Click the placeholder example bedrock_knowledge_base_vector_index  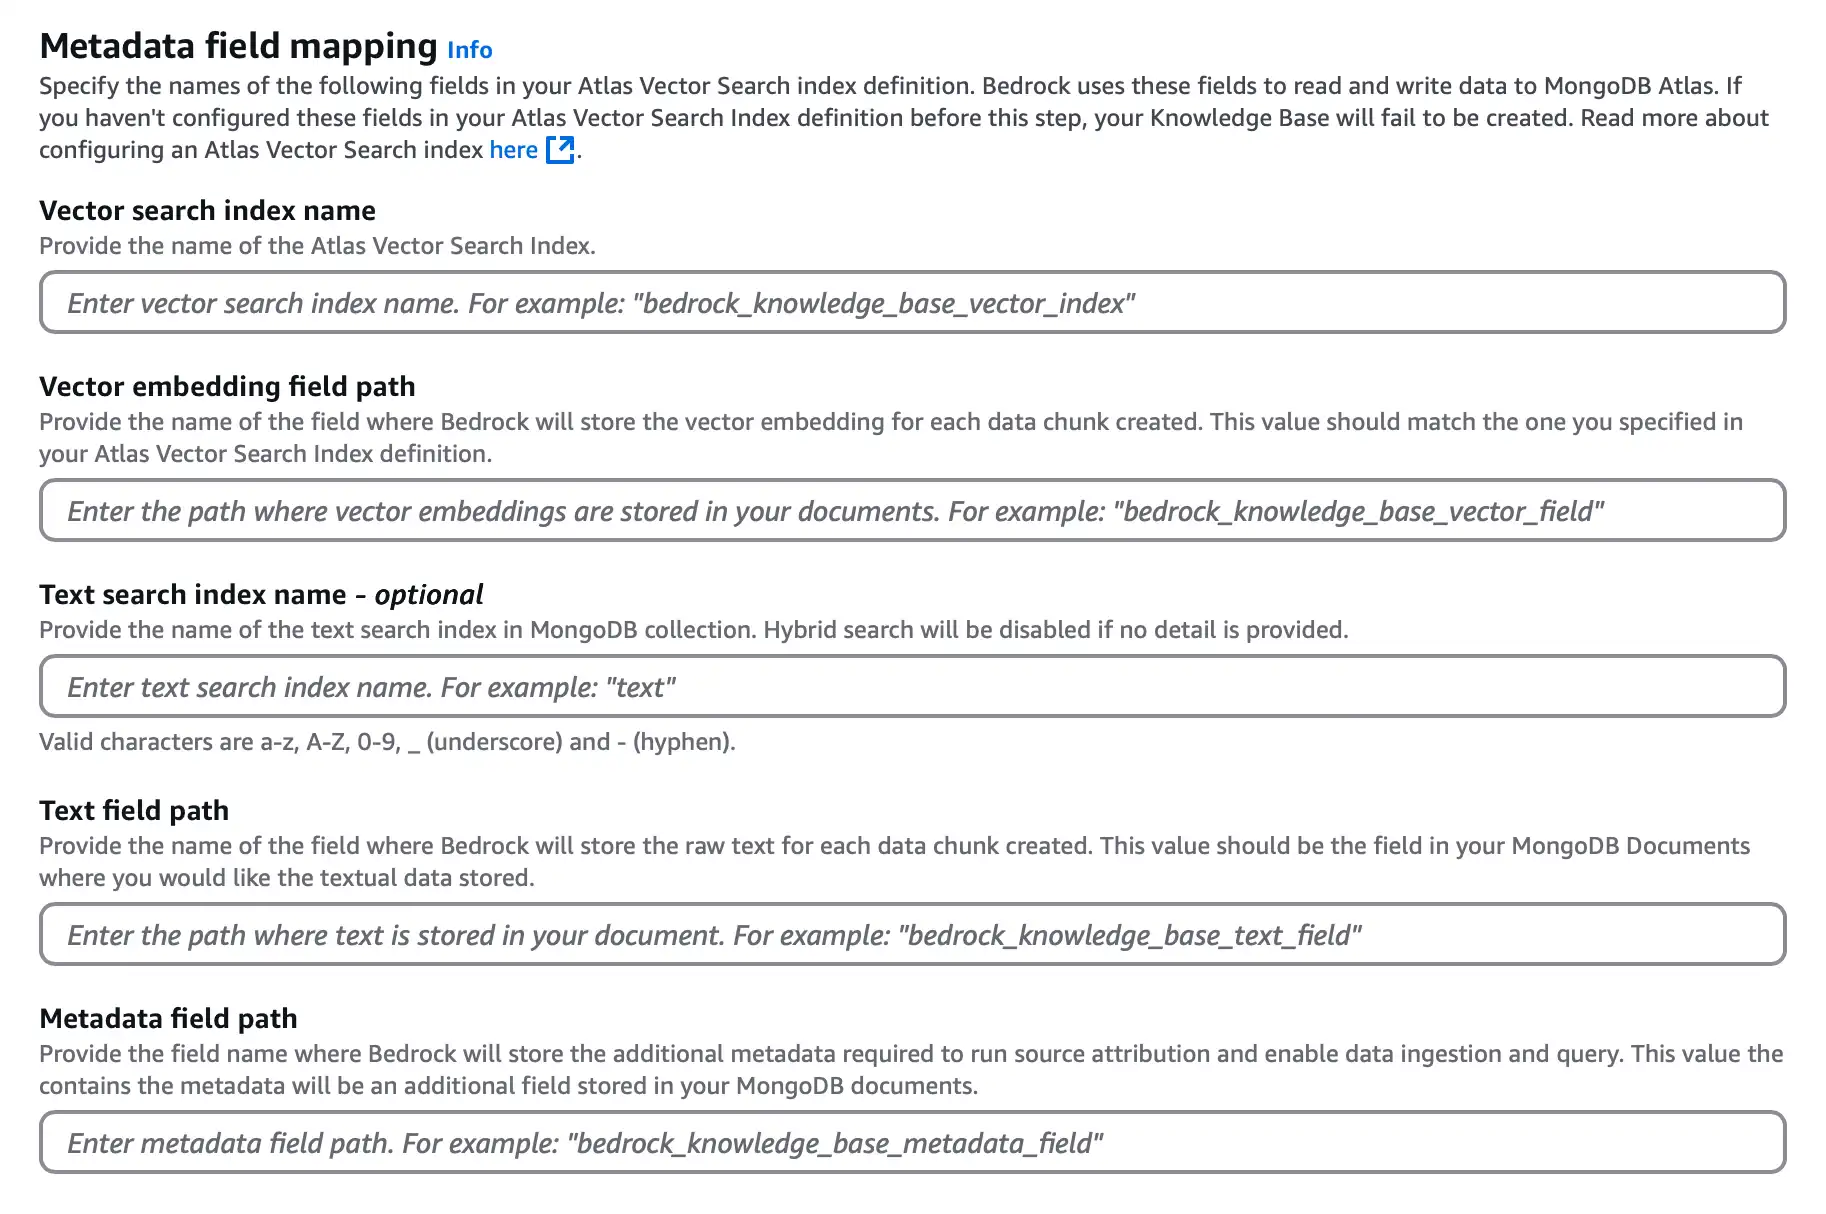(890, 303)
